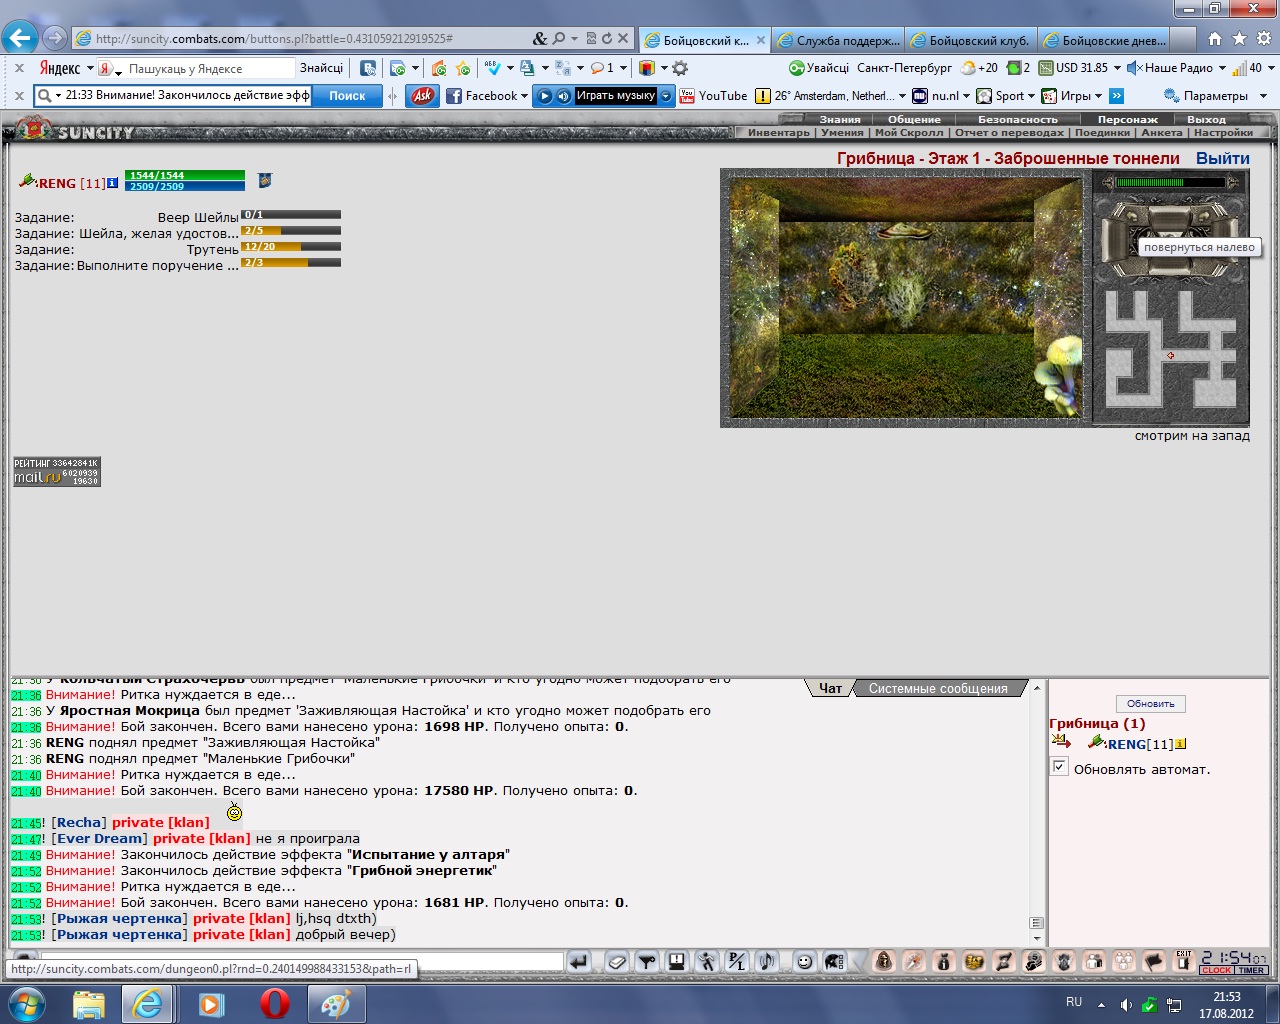Switch to the Чат tab
This screenshot has width=1280, height=1024.
pyautogui.click(x=830, y=688)
